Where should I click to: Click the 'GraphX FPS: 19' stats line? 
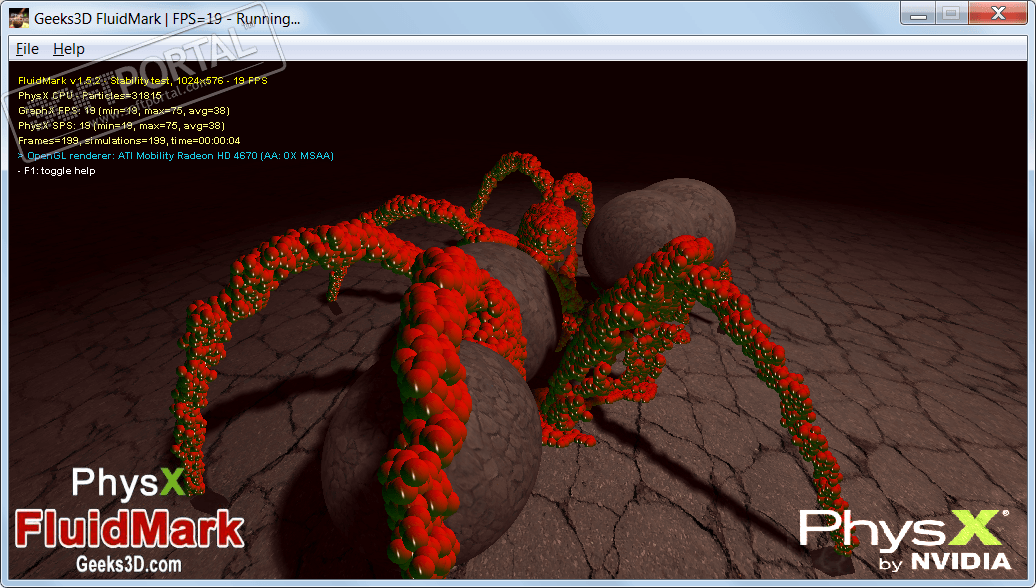124,111
